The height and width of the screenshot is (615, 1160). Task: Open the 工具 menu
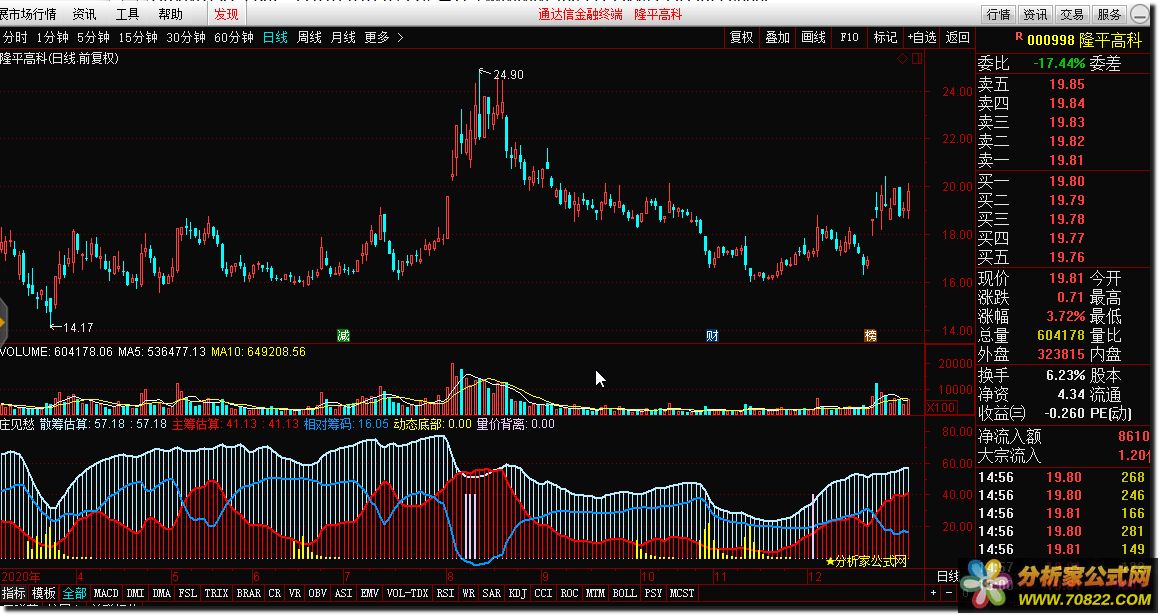click(127, 14)
